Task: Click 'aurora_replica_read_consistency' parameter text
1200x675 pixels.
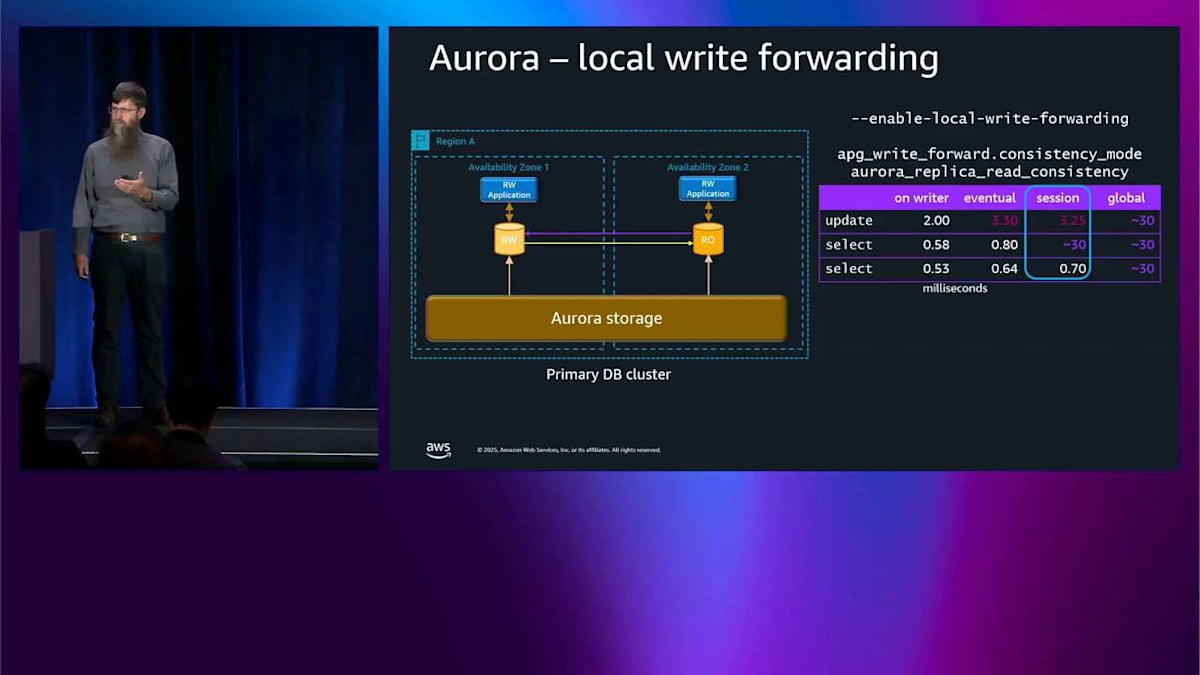Action: click(990, 172)
